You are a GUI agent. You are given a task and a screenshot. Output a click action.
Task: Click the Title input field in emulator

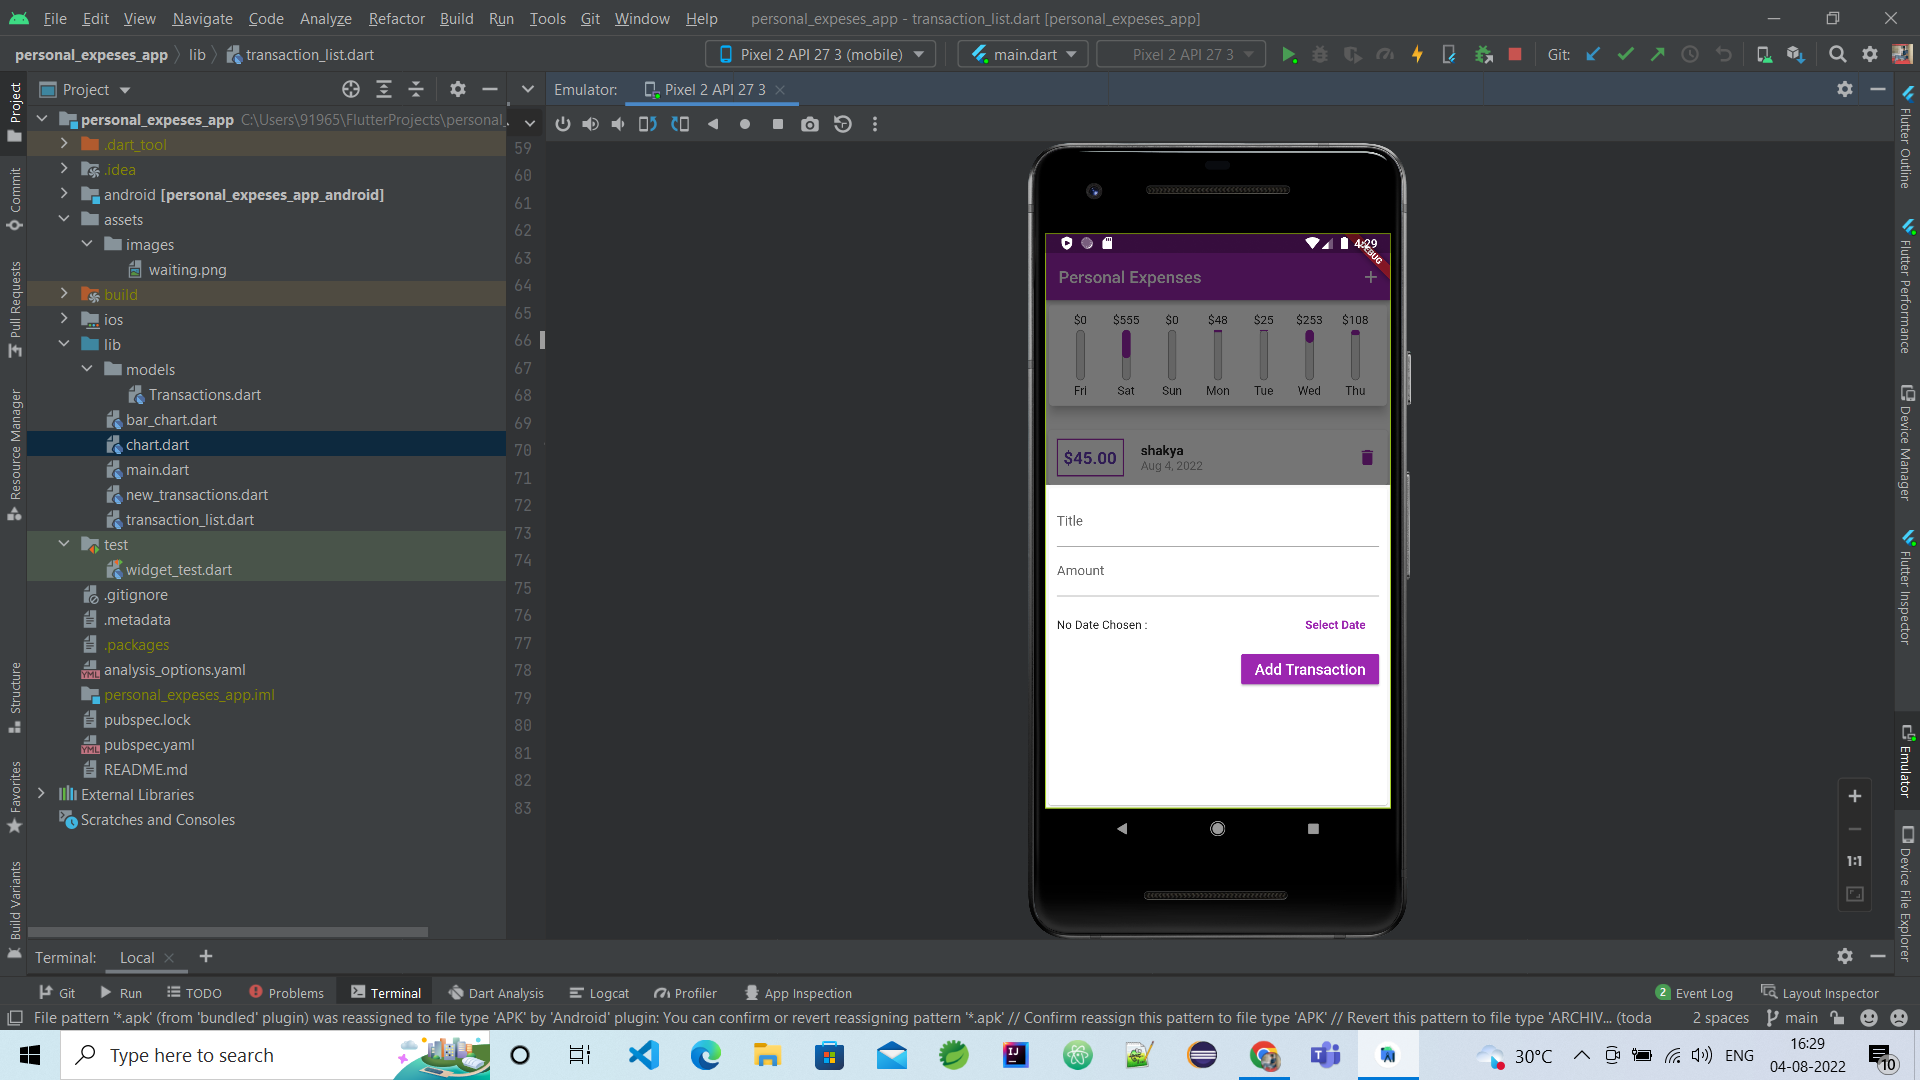(x=1217, y=523)
